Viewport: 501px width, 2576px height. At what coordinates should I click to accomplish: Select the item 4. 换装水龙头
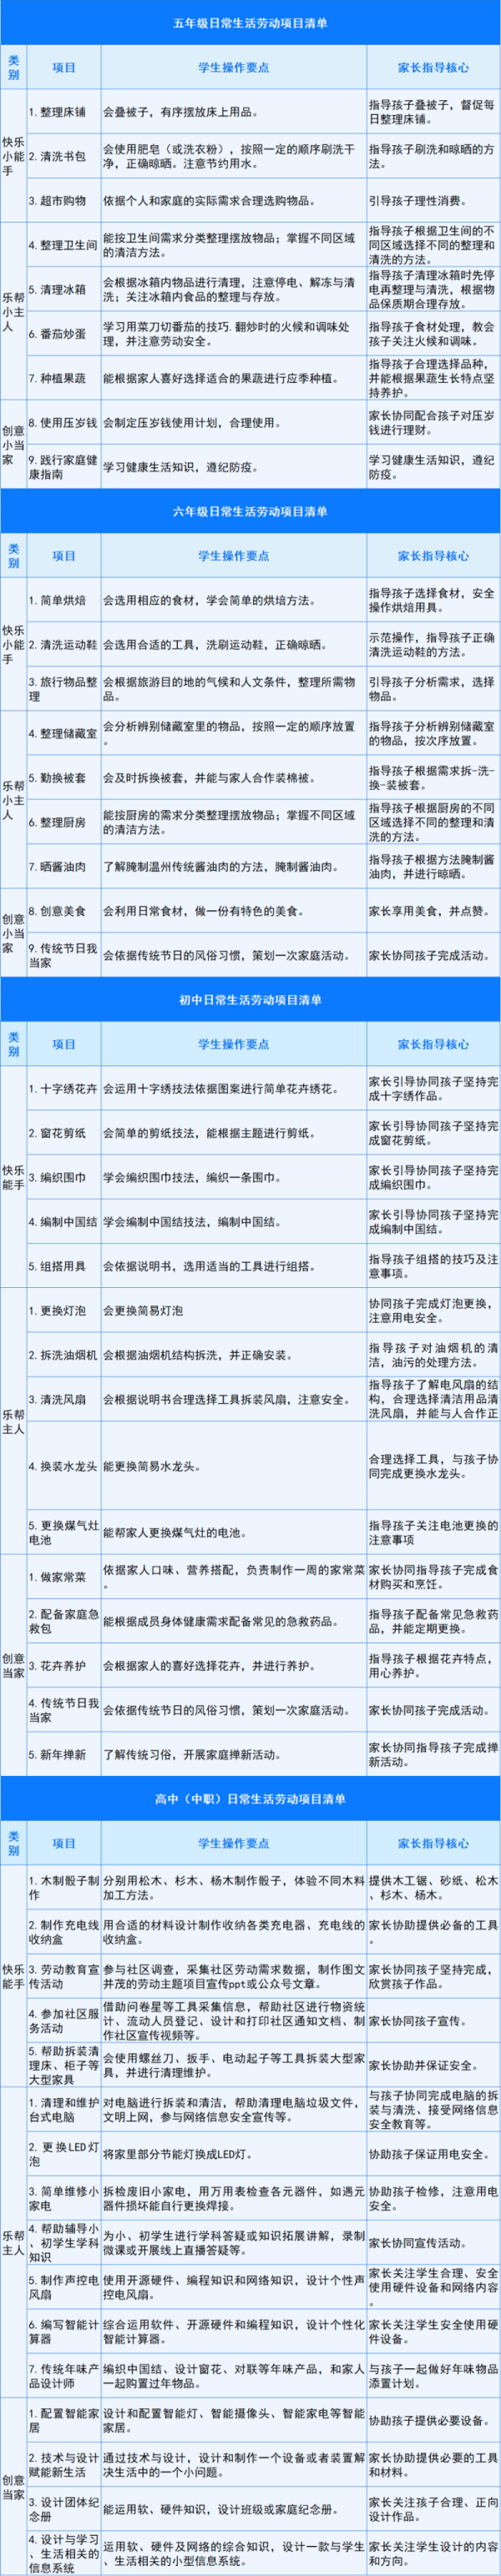pyautogui.click(x=62, y=1466)
